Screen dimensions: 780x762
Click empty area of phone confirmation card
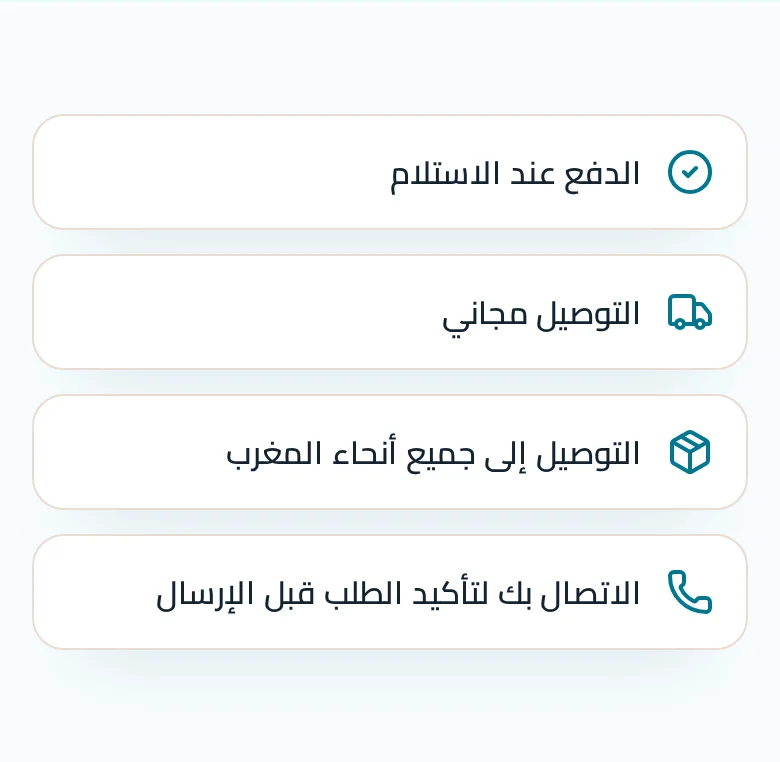point(95,592)
